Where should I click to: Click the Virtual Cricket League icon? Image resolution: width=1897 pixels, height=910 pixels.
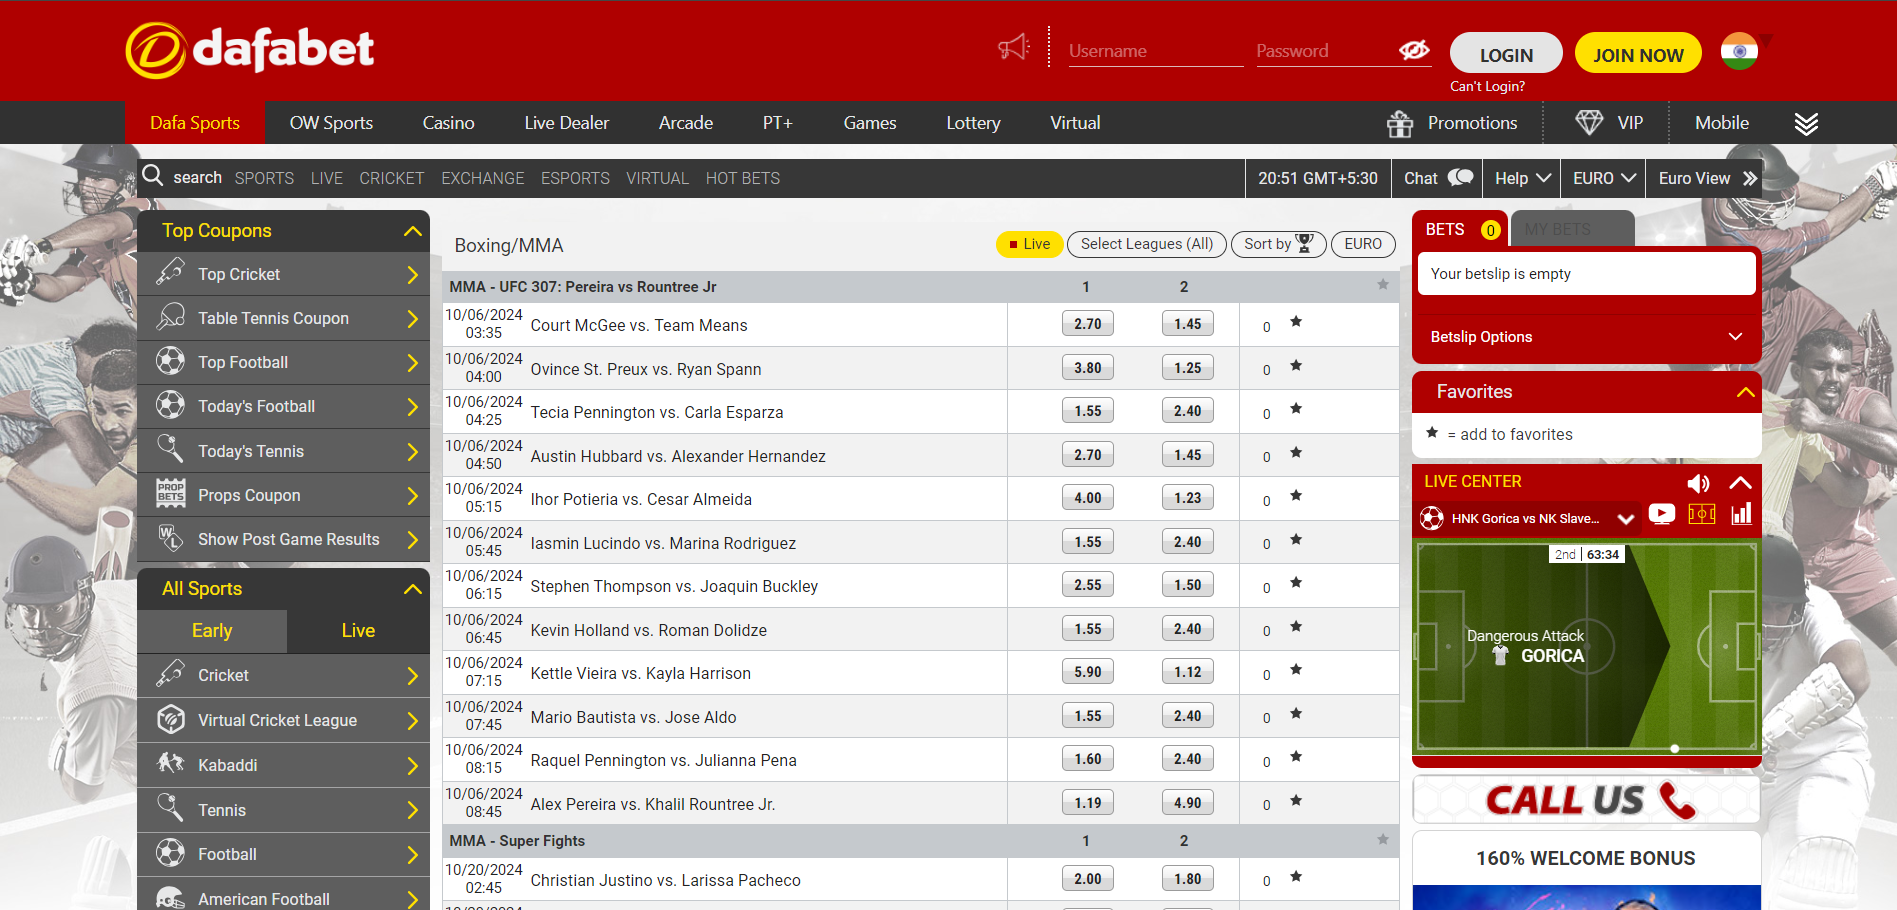pyautogui.click(x=171, y=719)
